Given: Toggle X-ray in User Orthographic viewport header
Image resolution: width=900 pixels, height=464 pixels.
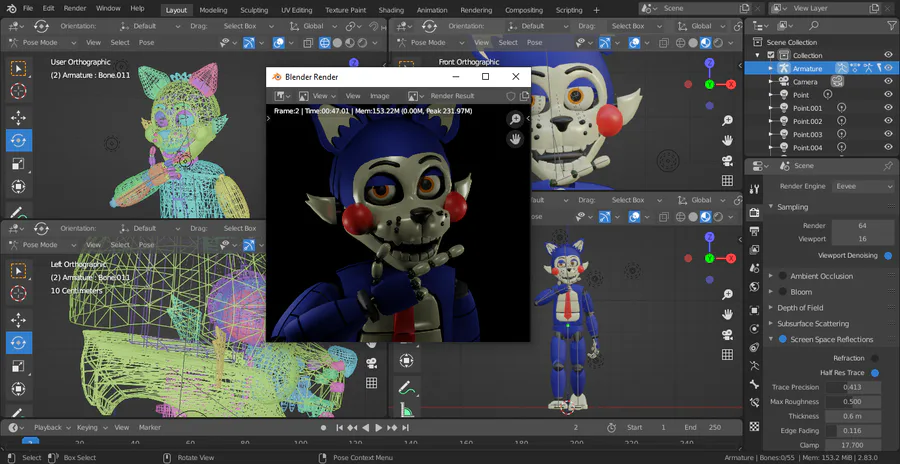Looking at the screenshot, I should coord(308,42).
